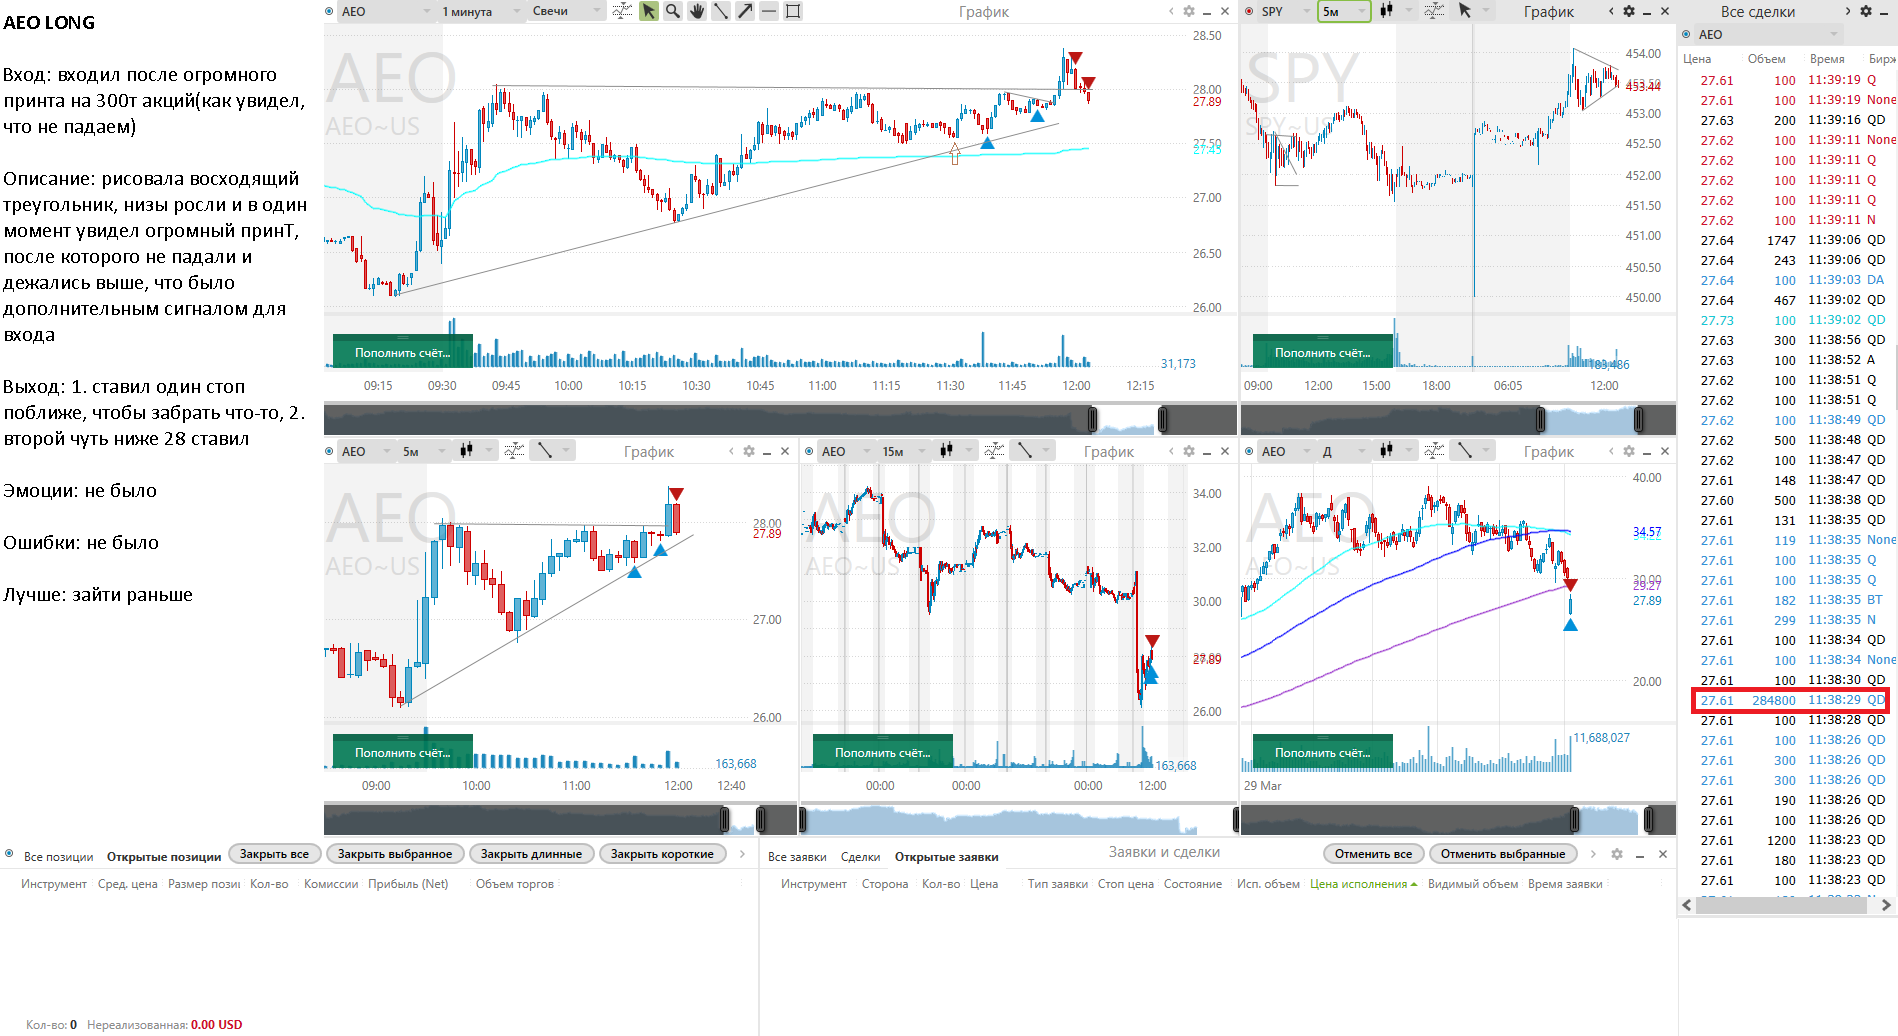This screenshot has height=1036, width=1898.
Task: Switch to the Открытые заявки tab
Action: click(946, 857)
